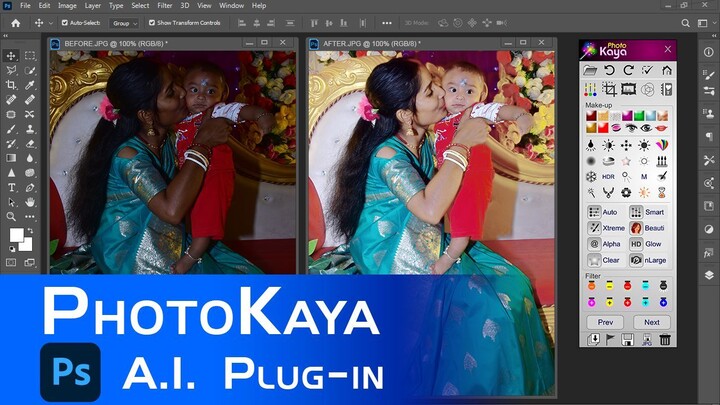
Task: Open the Image menu
Action: click(67, 6)
